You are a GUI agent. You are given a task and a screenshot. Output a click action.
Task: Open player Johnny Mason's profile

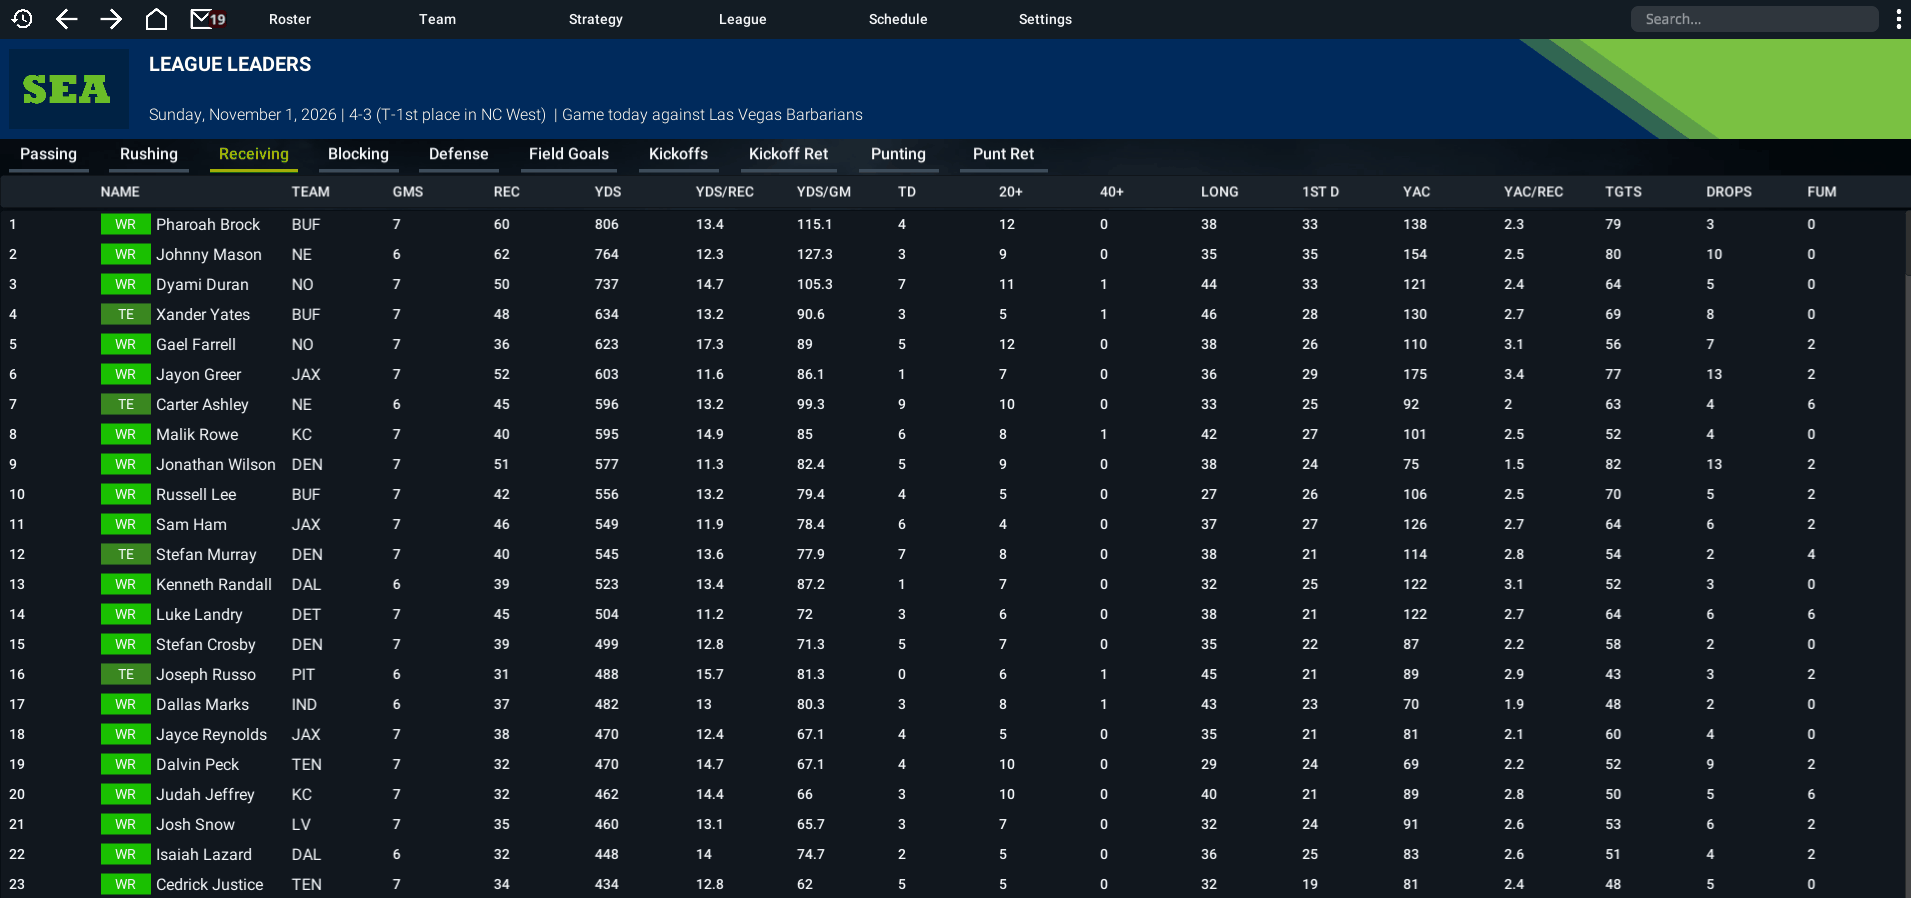click(209, 255)
